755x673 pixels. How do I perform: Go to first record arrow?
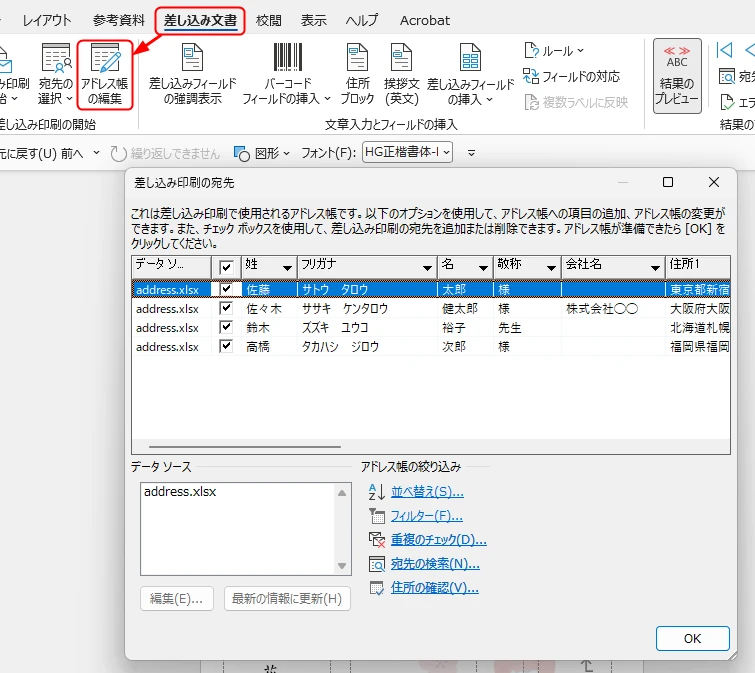coord(724,50)
